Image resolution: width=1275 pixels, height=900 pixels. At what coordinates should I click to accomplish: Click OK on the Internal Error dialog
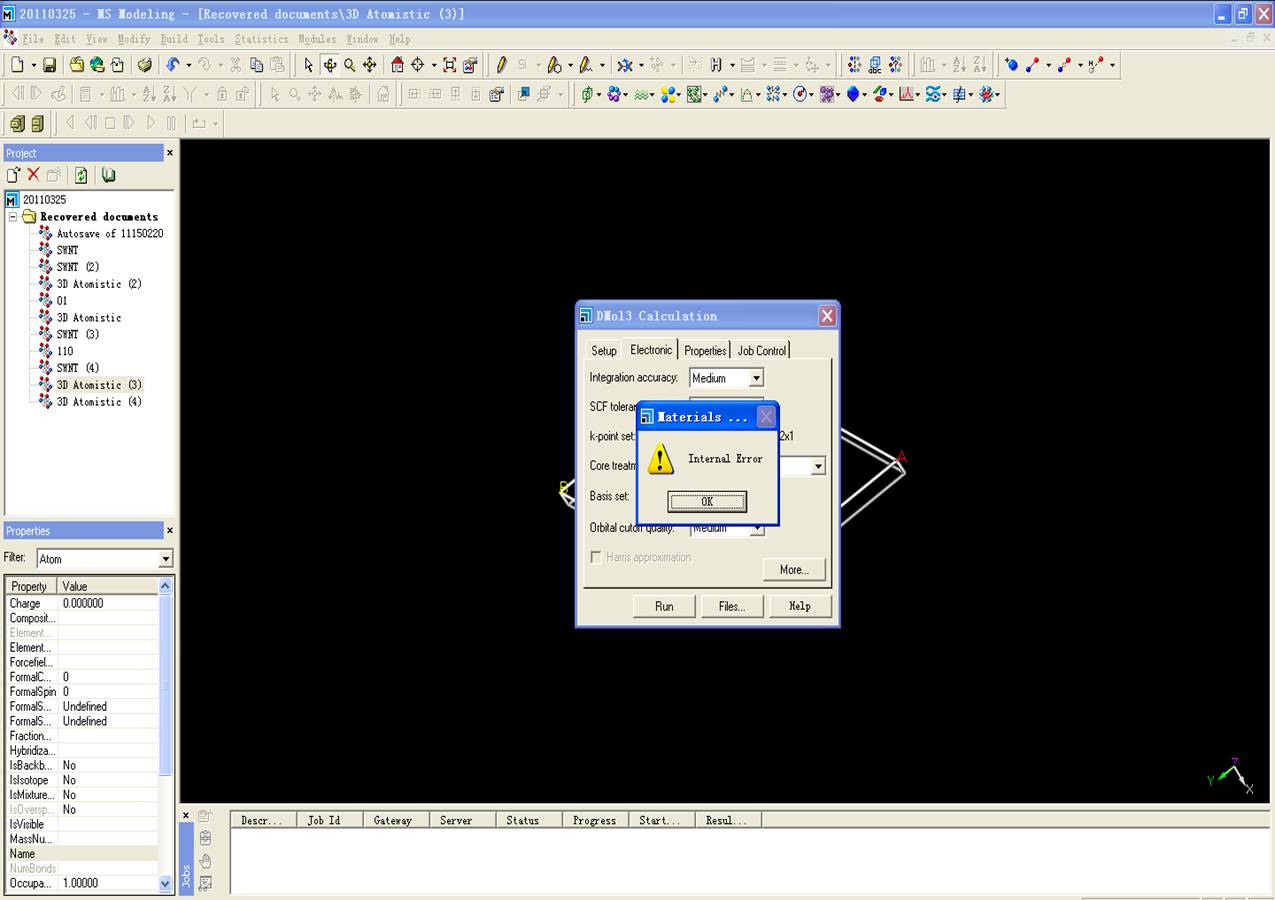[707, 501]
